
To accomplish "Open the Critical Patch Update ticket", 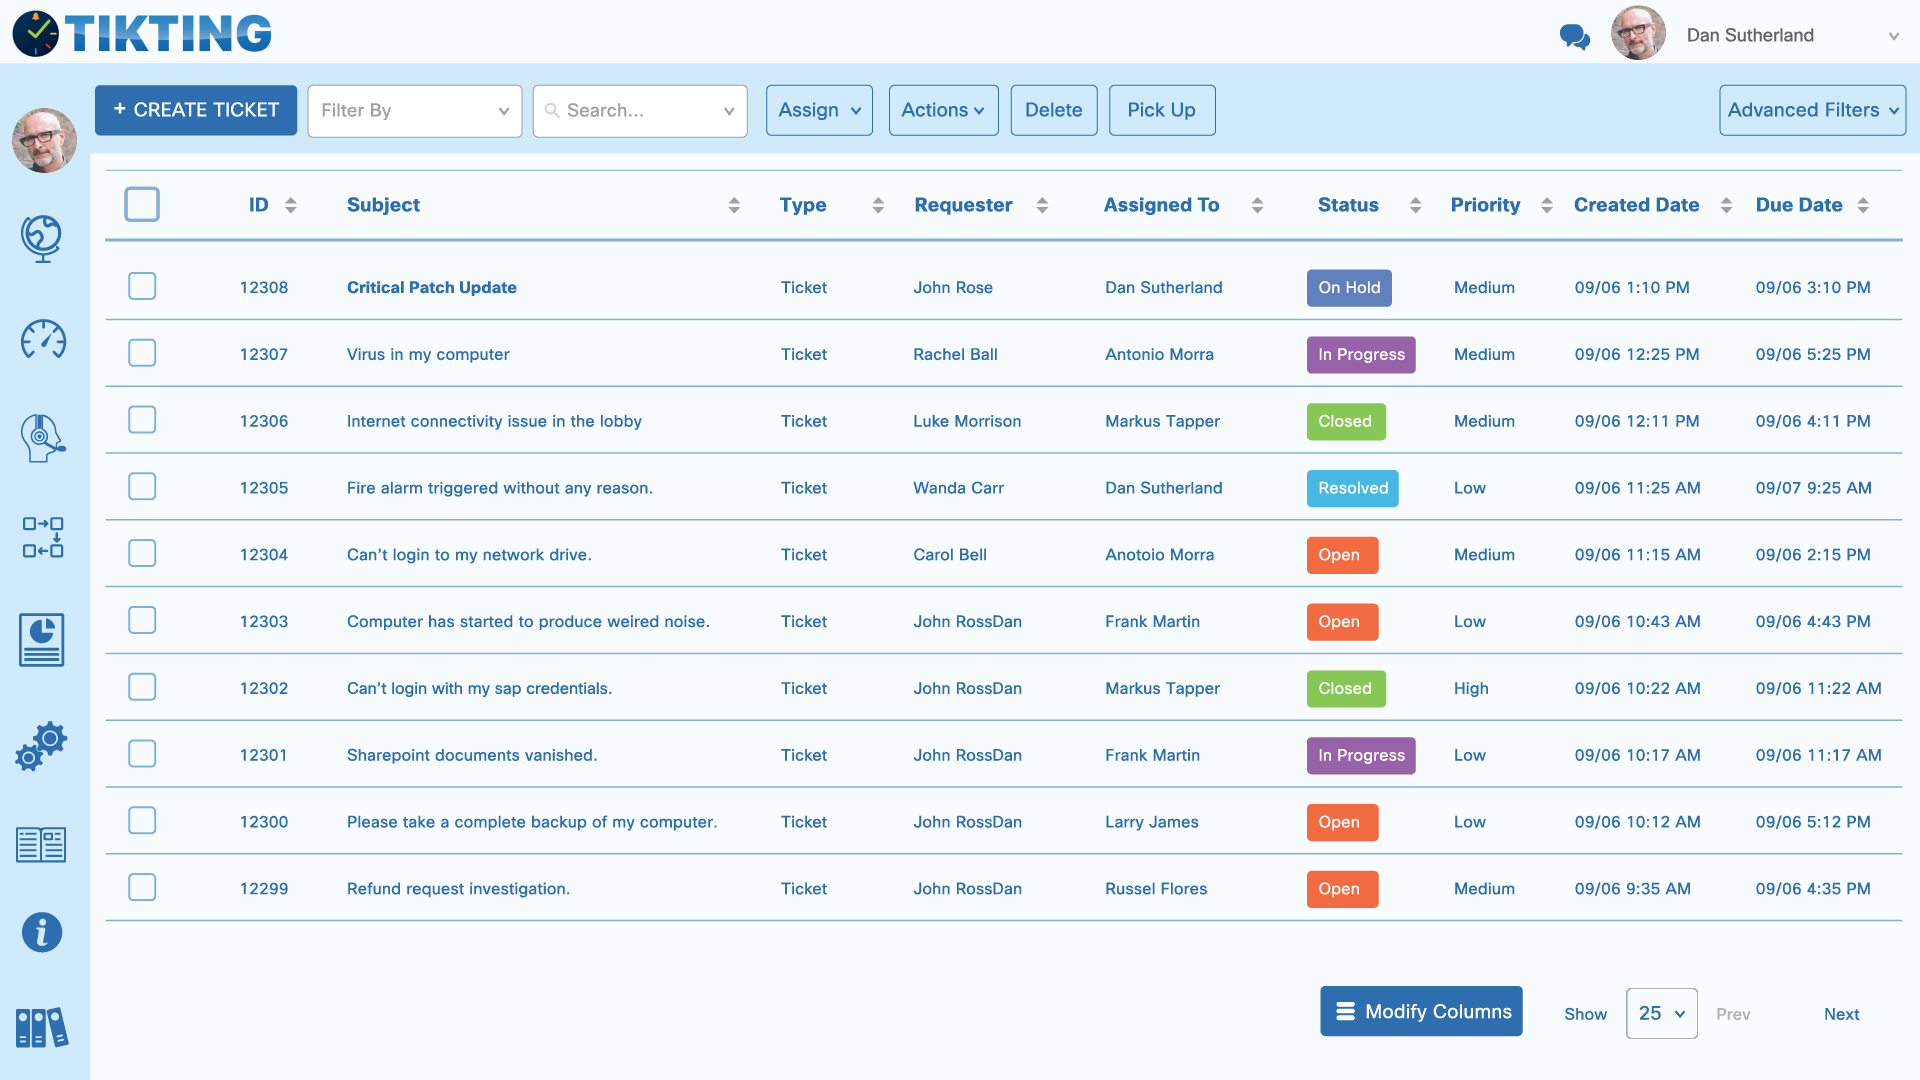I will [x=431, y=287].
